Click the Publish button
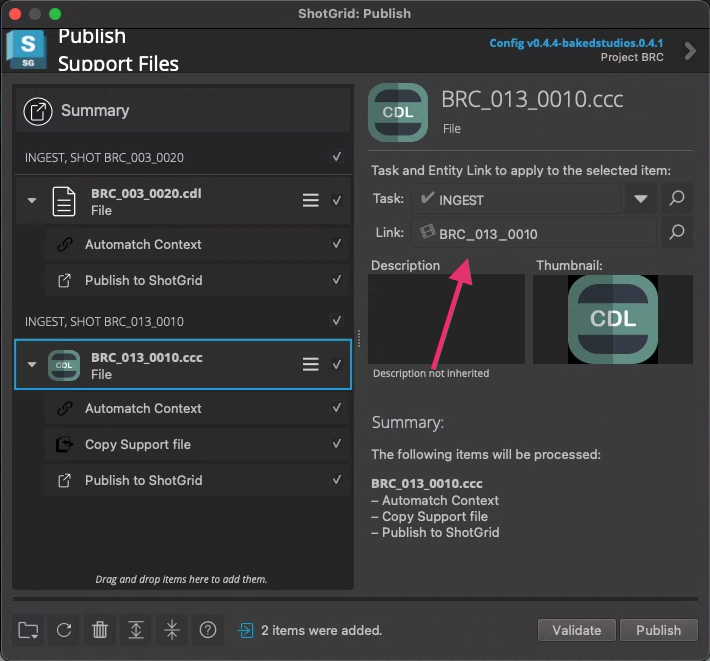Viewport: 710px width, 661px height. pos(658,630)
